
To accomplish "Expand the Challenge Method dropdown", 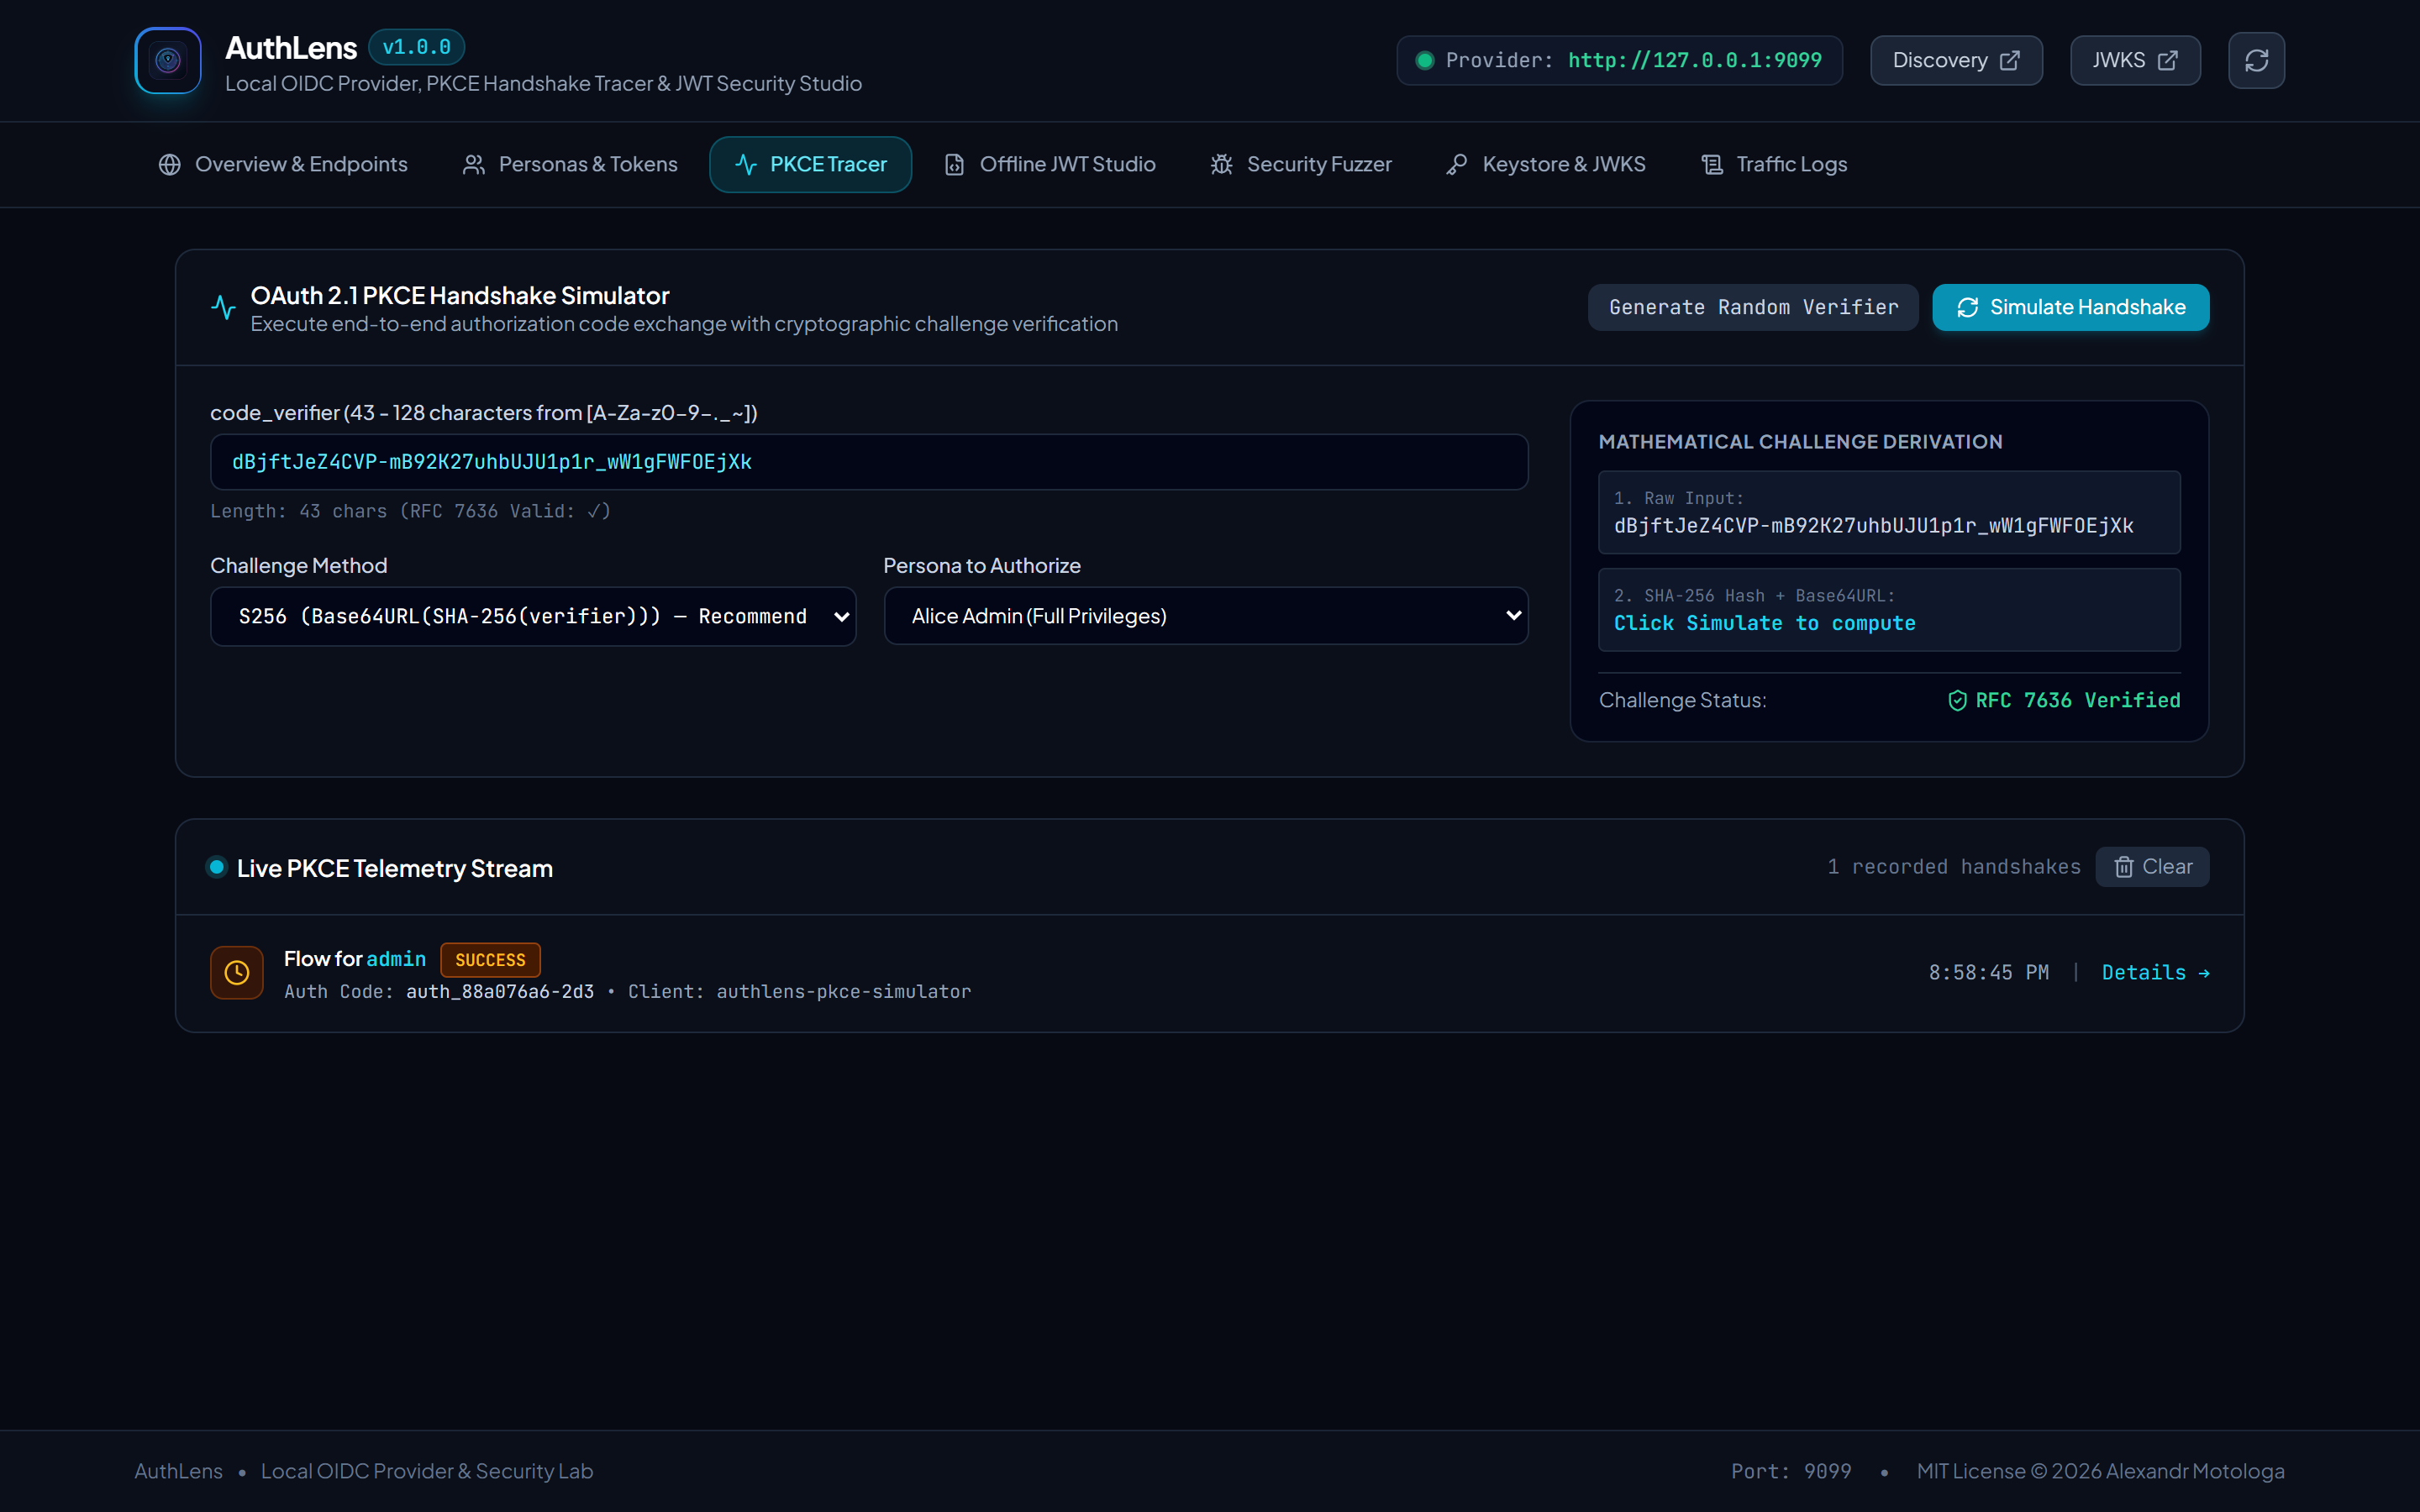I will pyautogui.click(x=533, y=617).
